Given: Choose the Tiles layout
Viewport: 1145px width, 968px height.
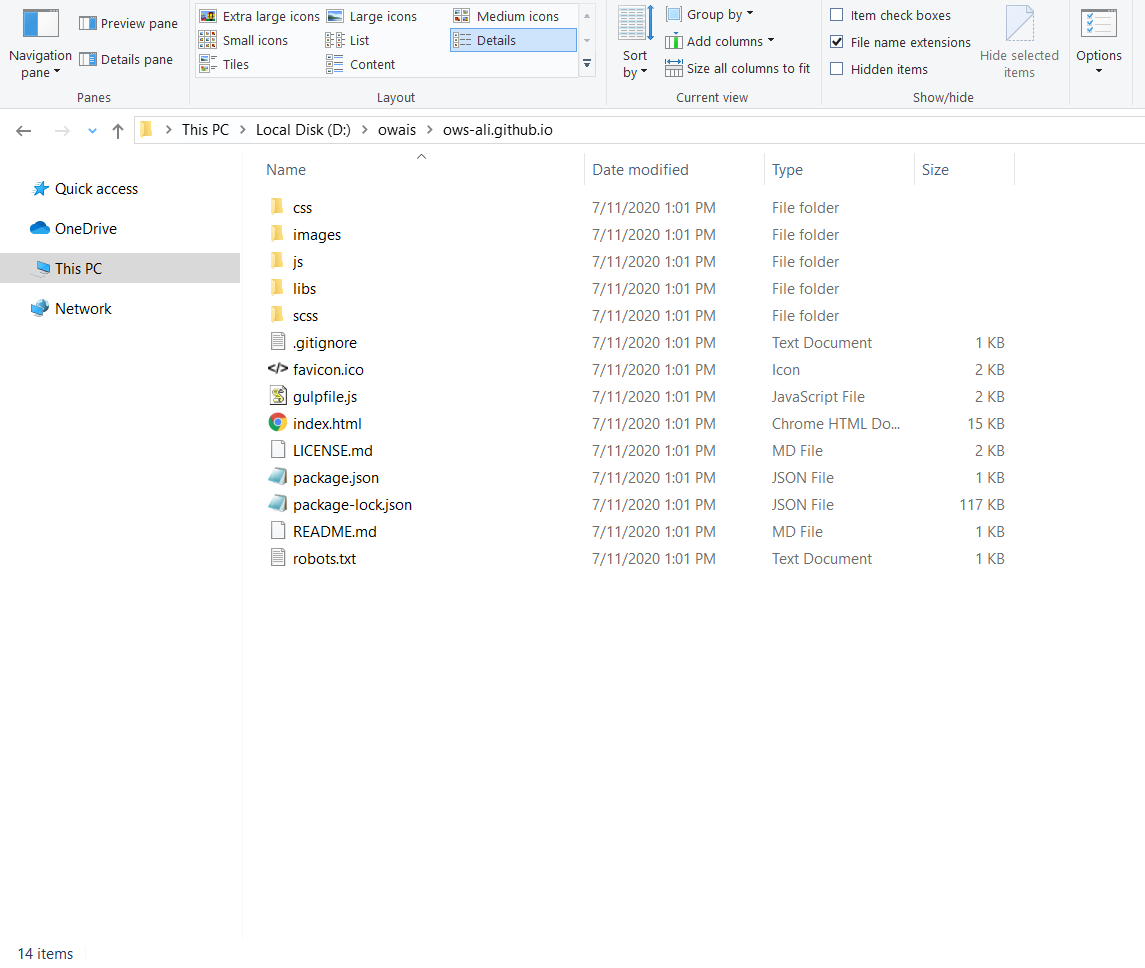Looking at the screenshot, I should click(224, 64).
